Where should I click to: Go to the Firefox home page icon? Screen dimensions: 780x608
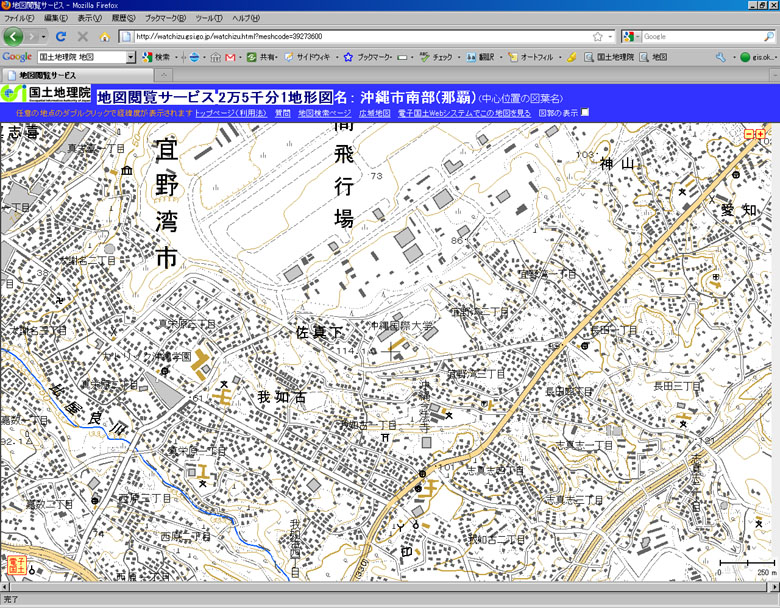pos(104,36)
